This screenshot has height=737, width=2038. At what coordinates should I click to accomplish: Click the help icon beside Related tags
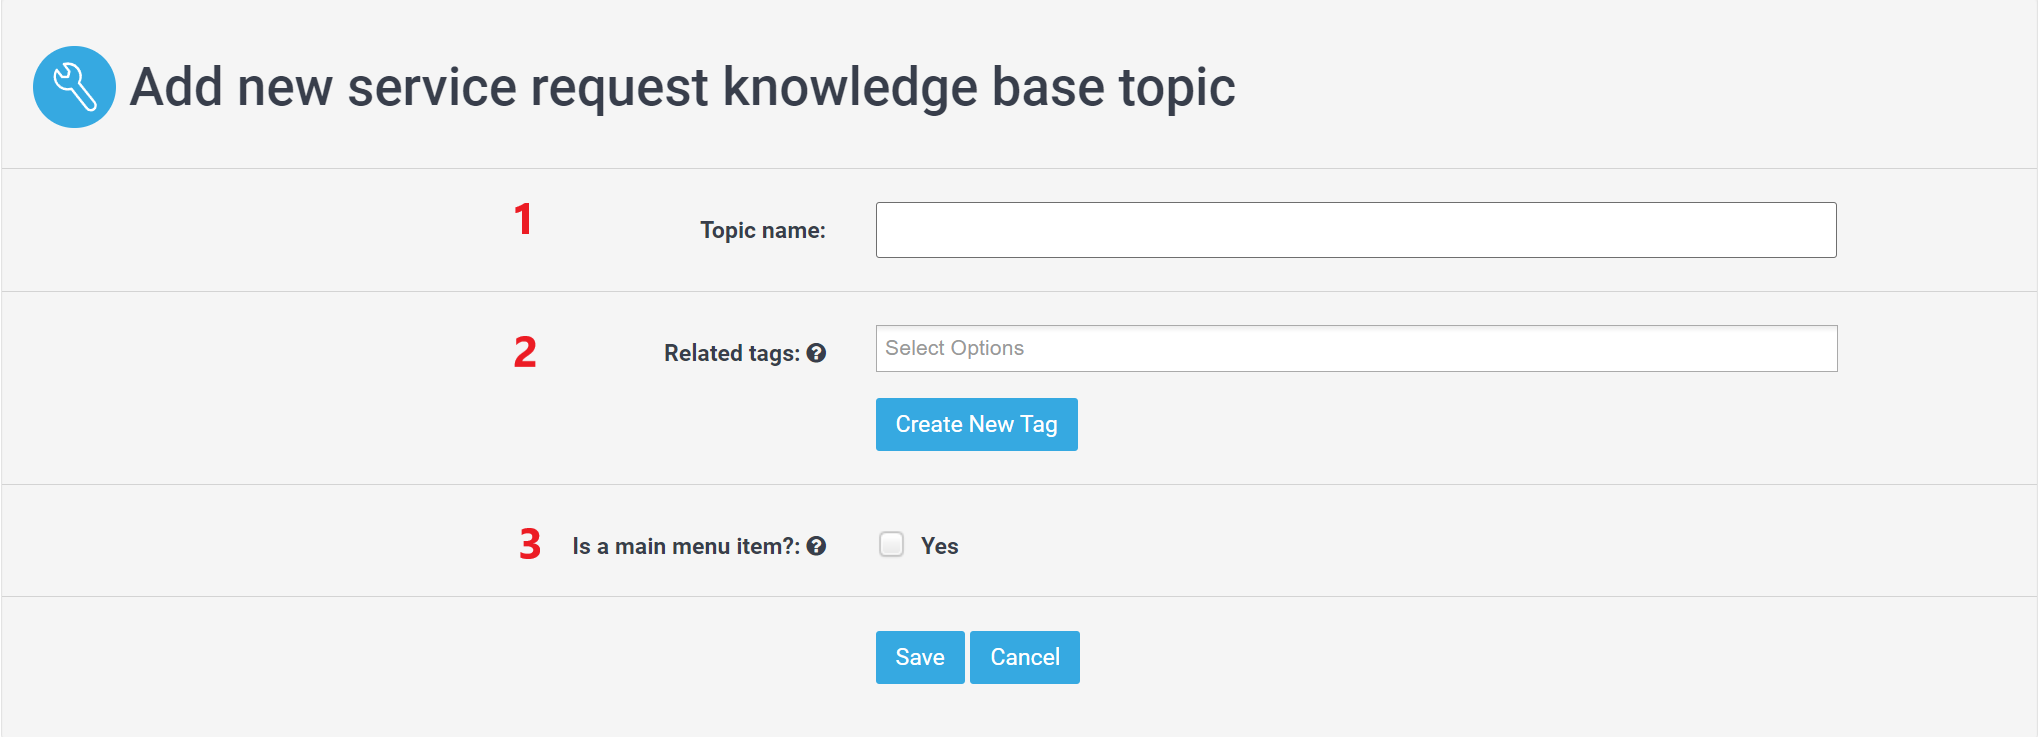point(816,353)
